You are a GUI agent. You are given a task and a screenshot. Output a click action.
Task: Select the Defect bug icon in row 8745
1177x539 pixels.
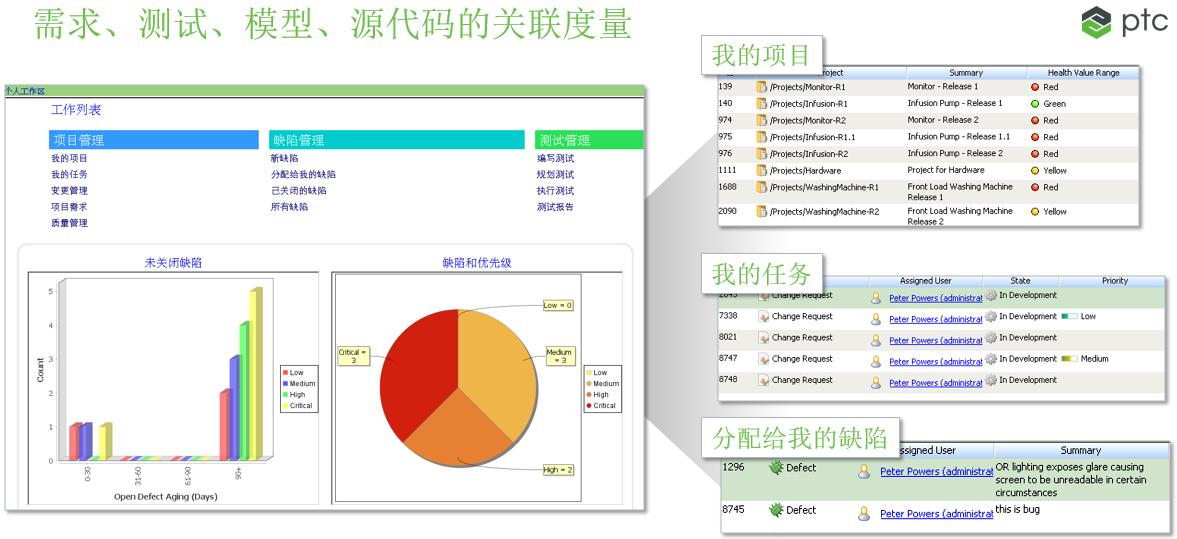775,510
